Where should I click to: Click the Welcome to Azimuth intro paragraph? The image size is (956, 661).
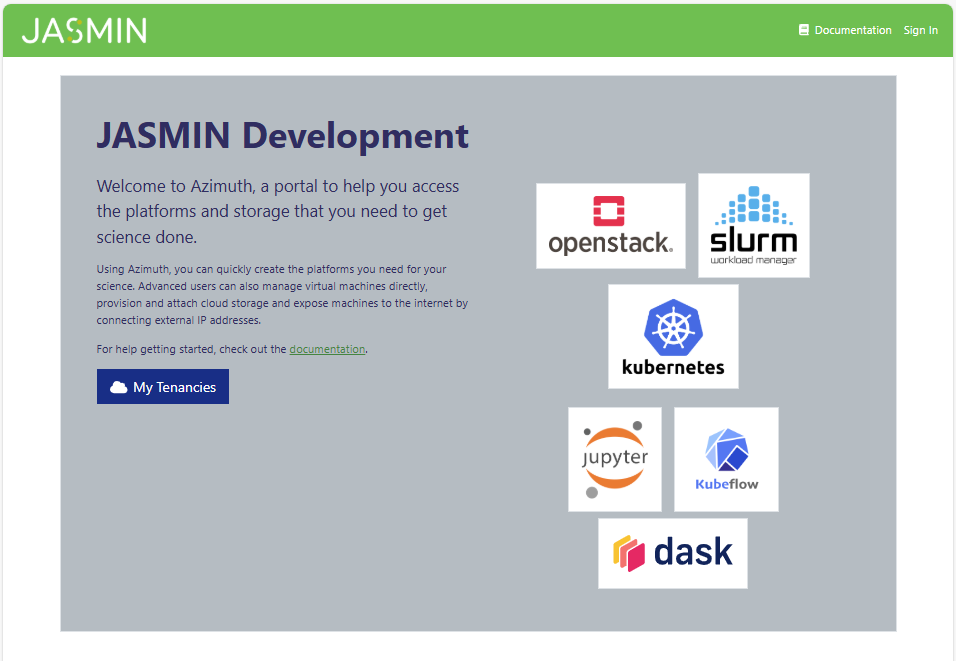pyautogui.click(x=278, y=211)
